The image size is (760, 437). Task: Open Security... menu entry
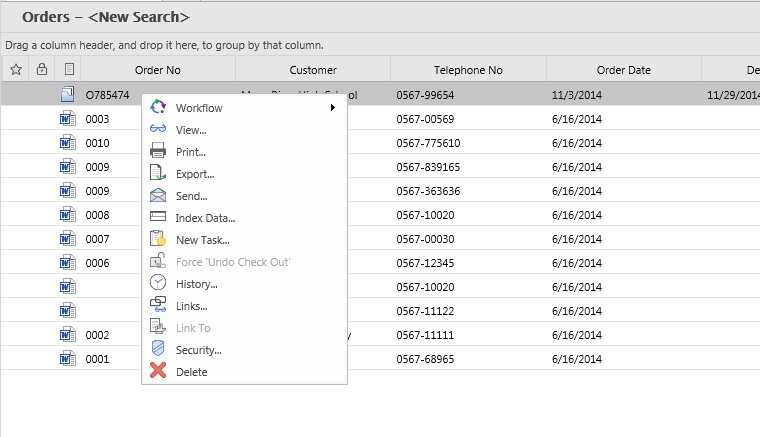click(244, 350)
